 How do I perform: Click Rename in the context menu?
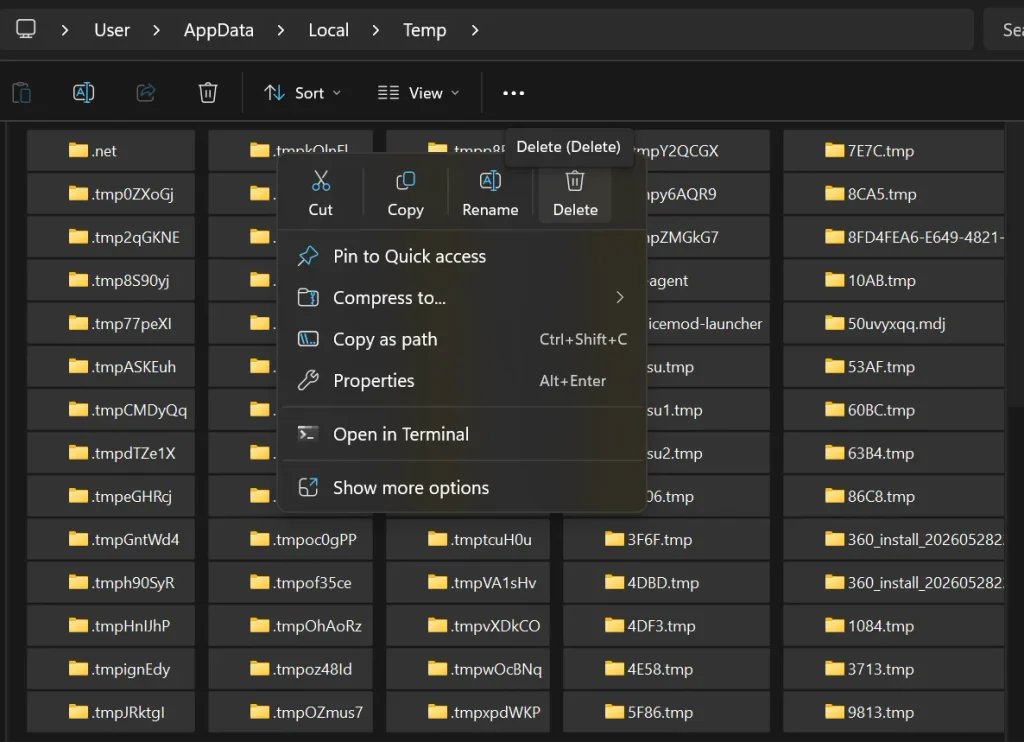490,194
